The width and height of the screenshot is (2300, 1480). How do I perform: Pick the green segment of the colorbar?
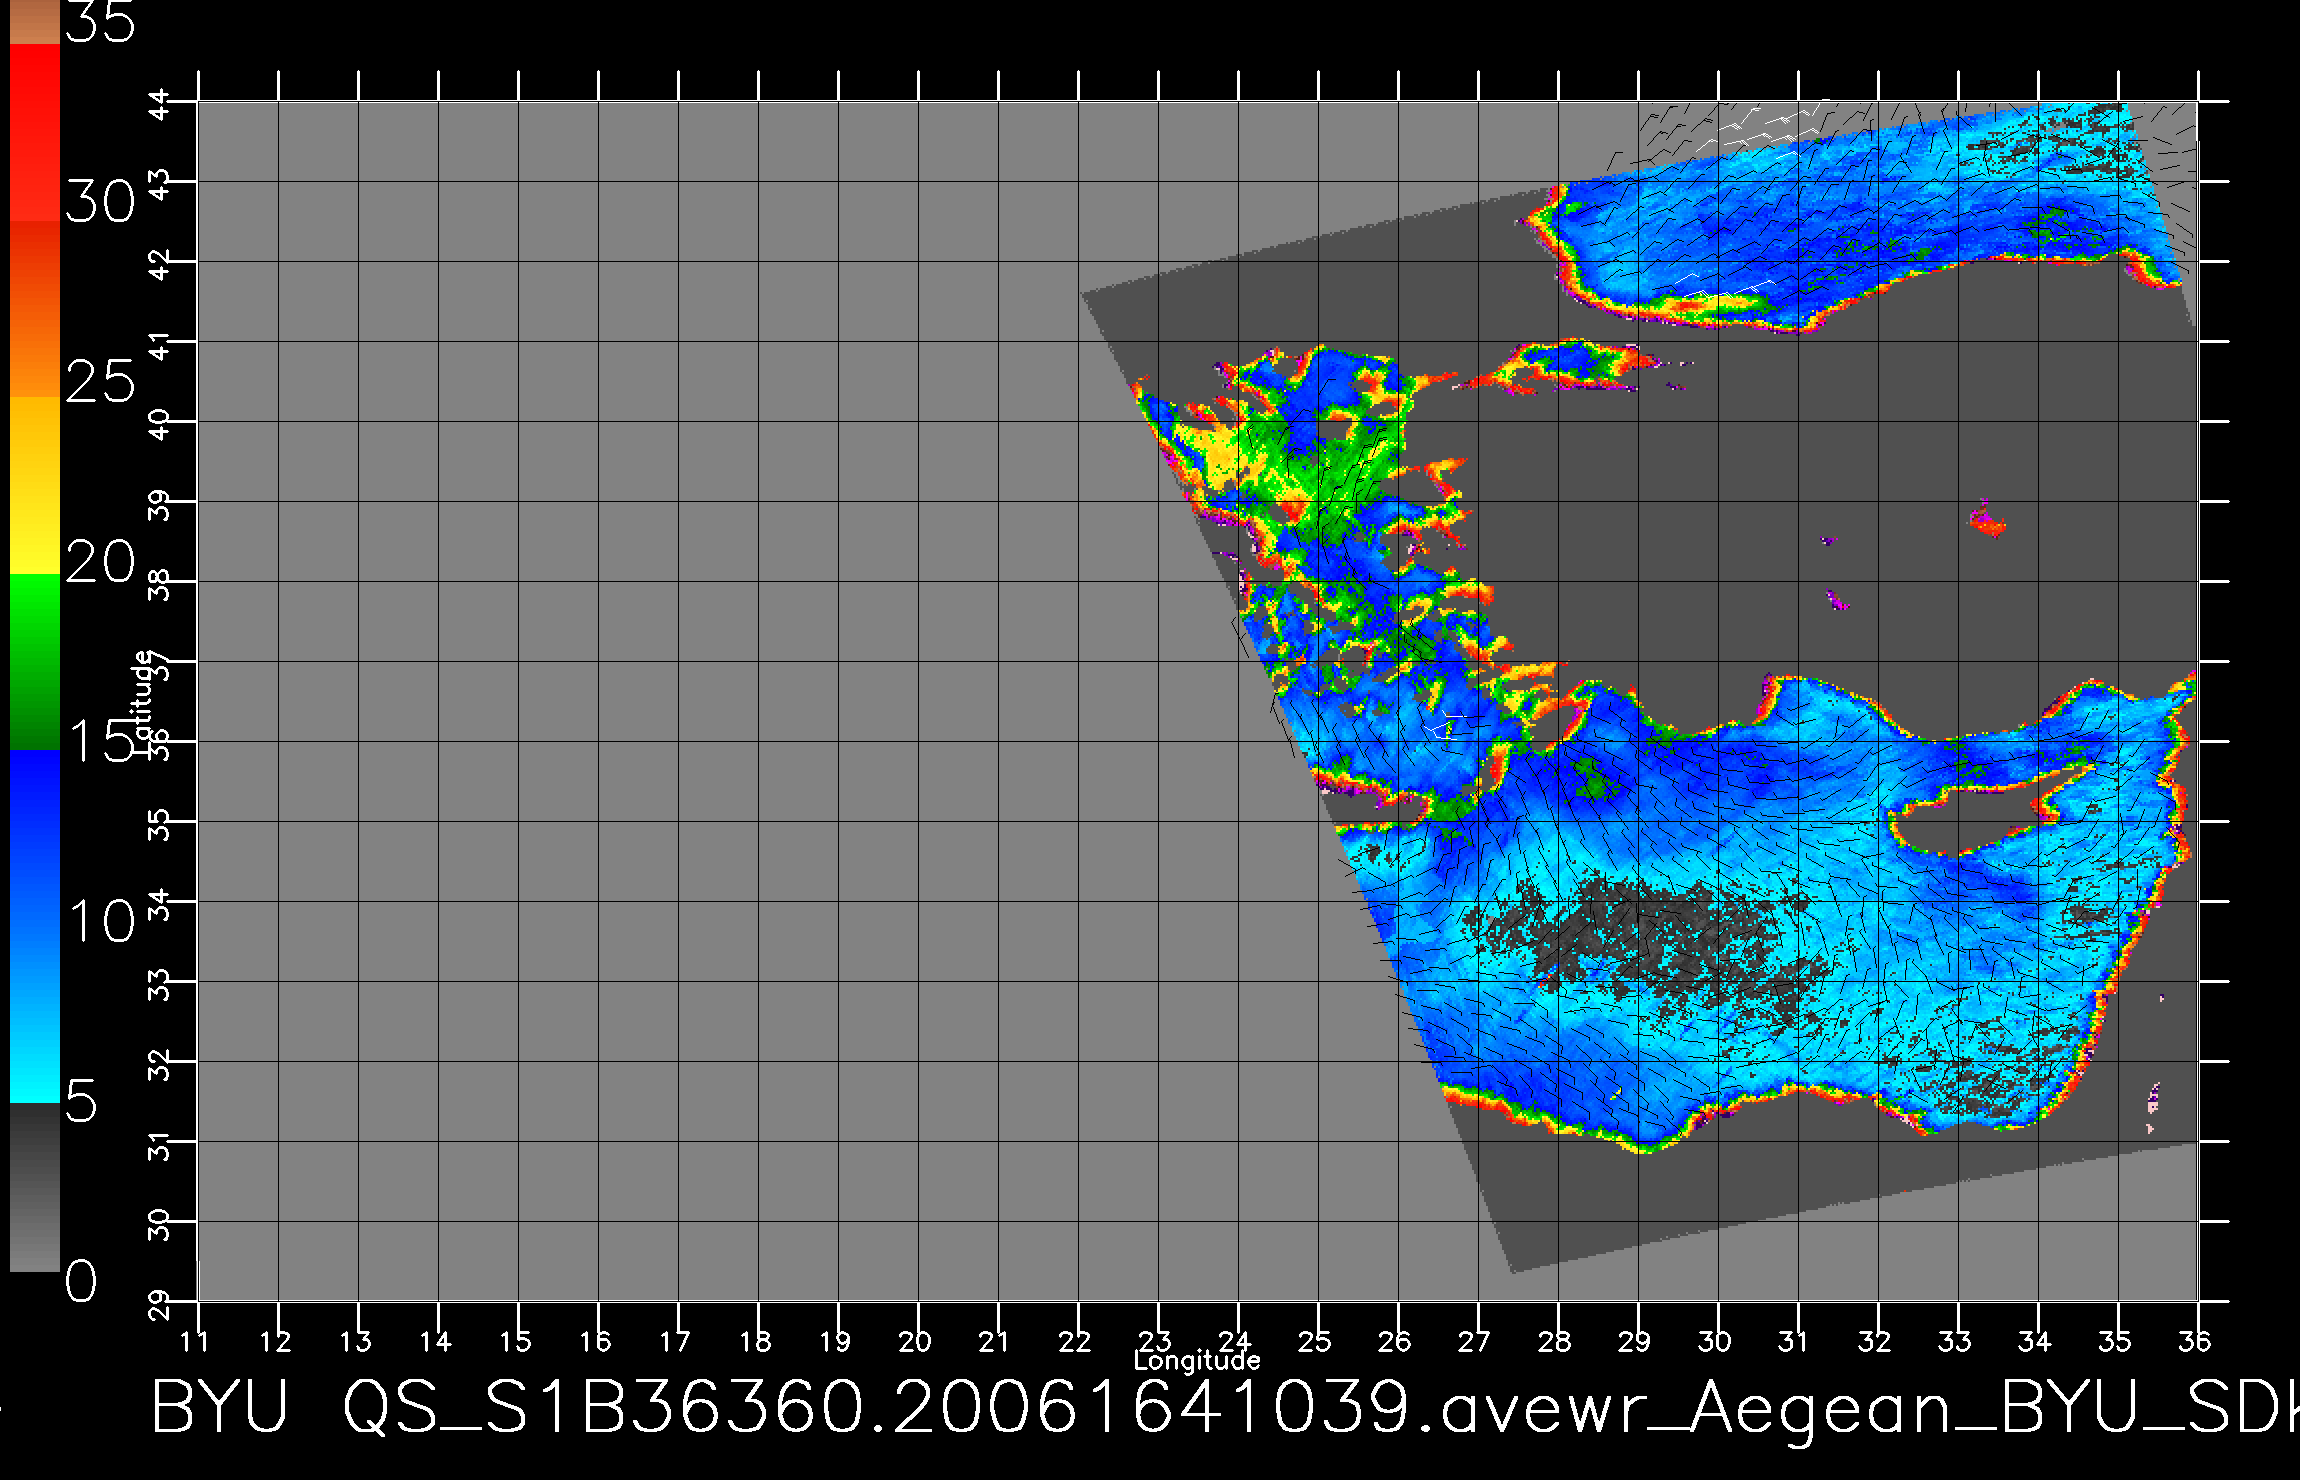(35, 661)
